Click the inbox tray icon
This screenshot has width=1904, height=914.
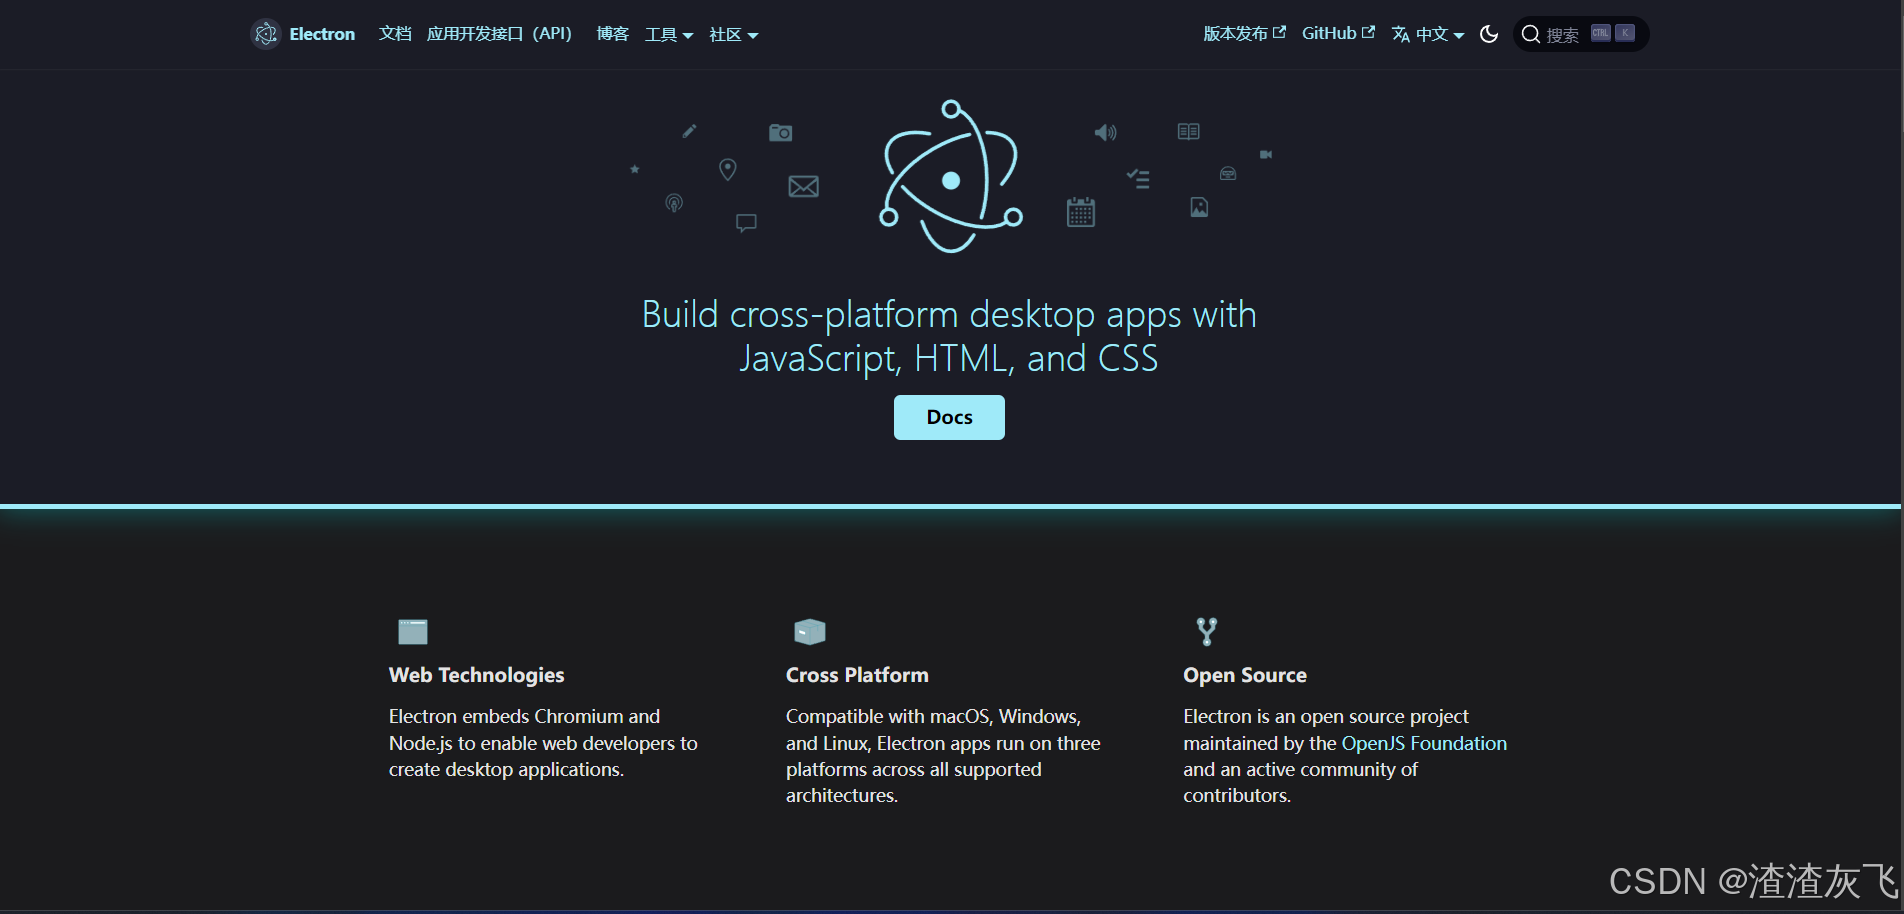[x=1228, y=174]
